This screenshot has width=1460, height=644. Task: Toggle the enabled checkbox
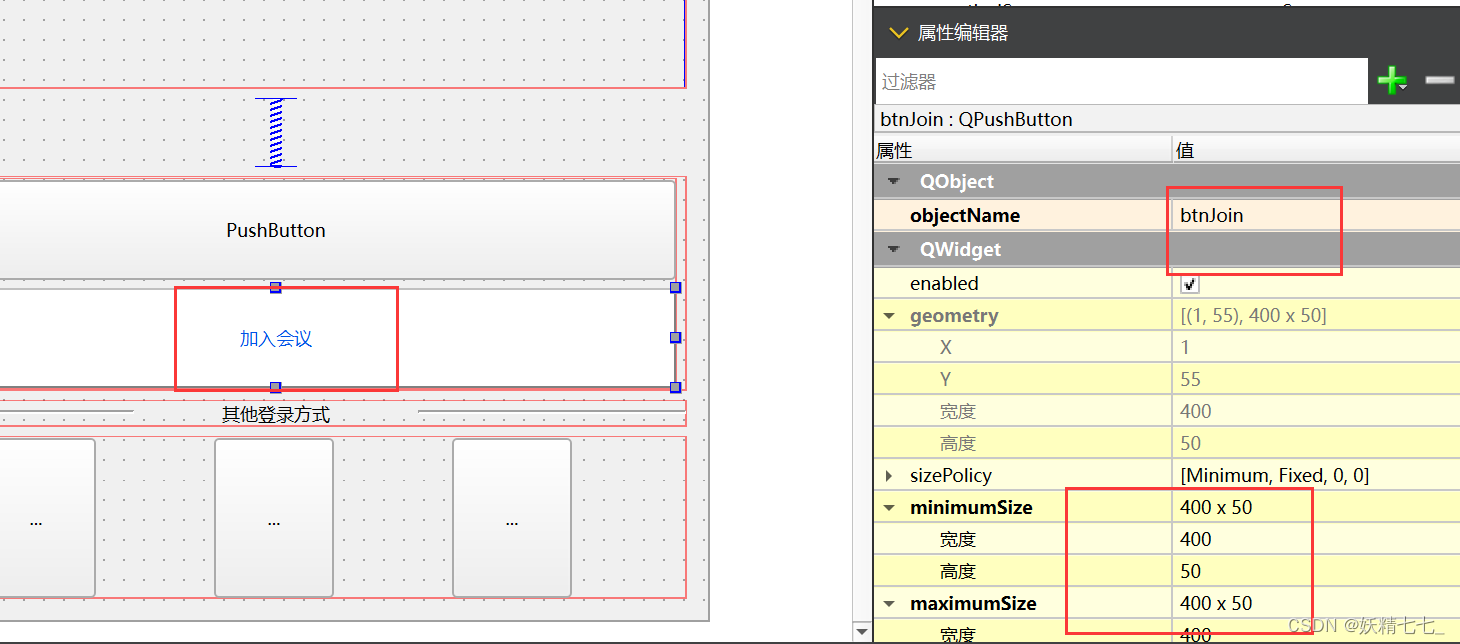coord(1189,284)
